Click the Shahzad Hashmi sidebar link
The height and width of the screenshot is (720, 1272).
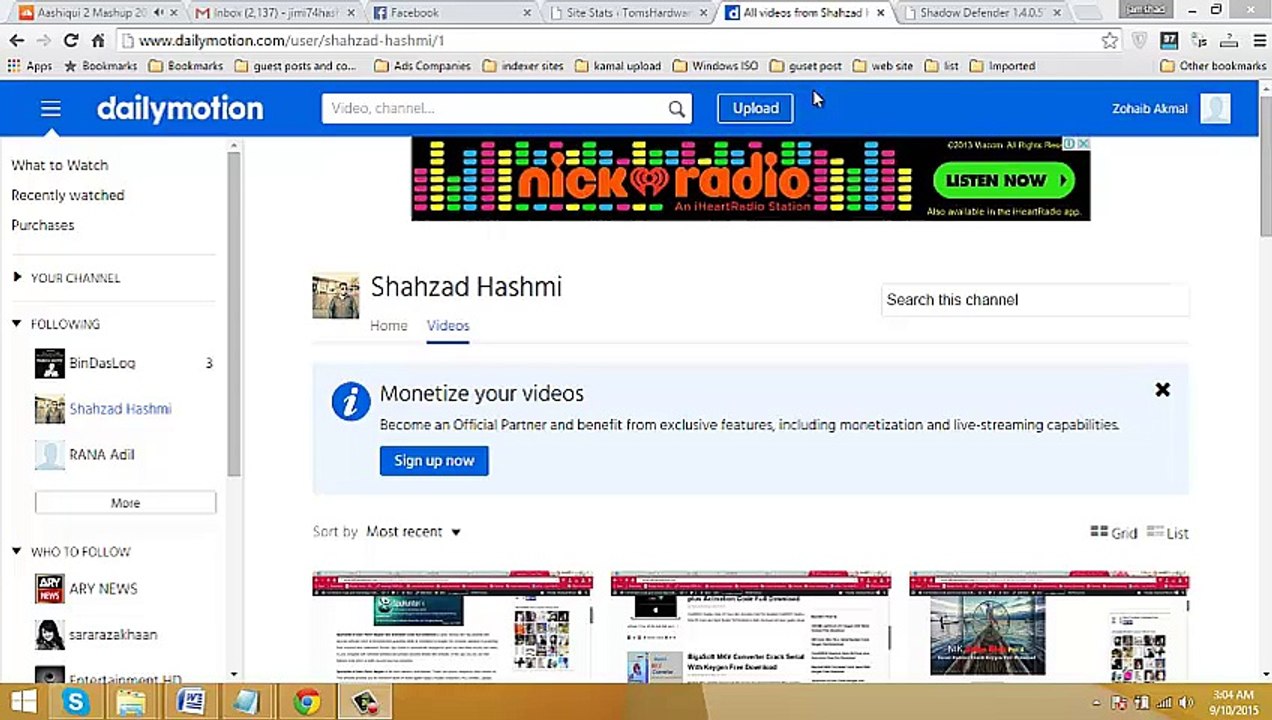[120, 409]
